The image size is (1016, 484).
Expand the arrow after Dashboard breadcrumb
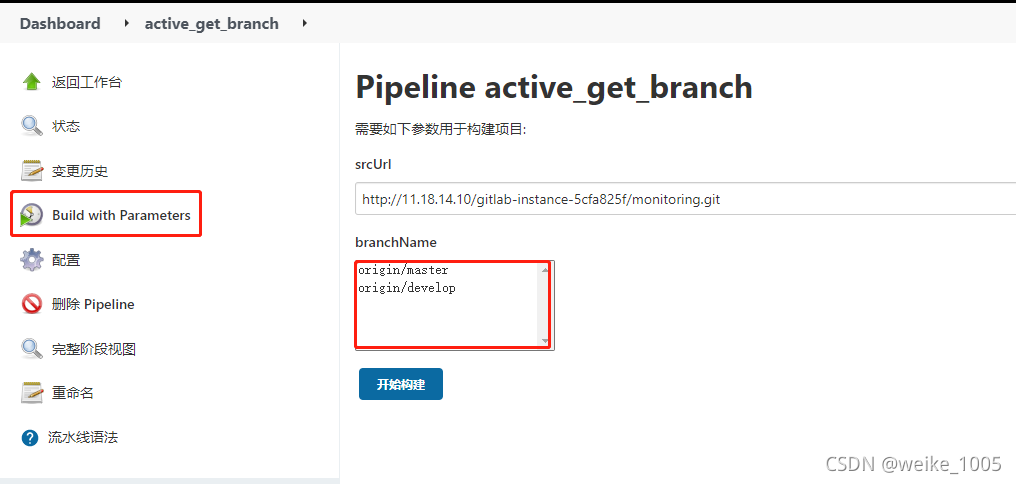click(126, 23)
